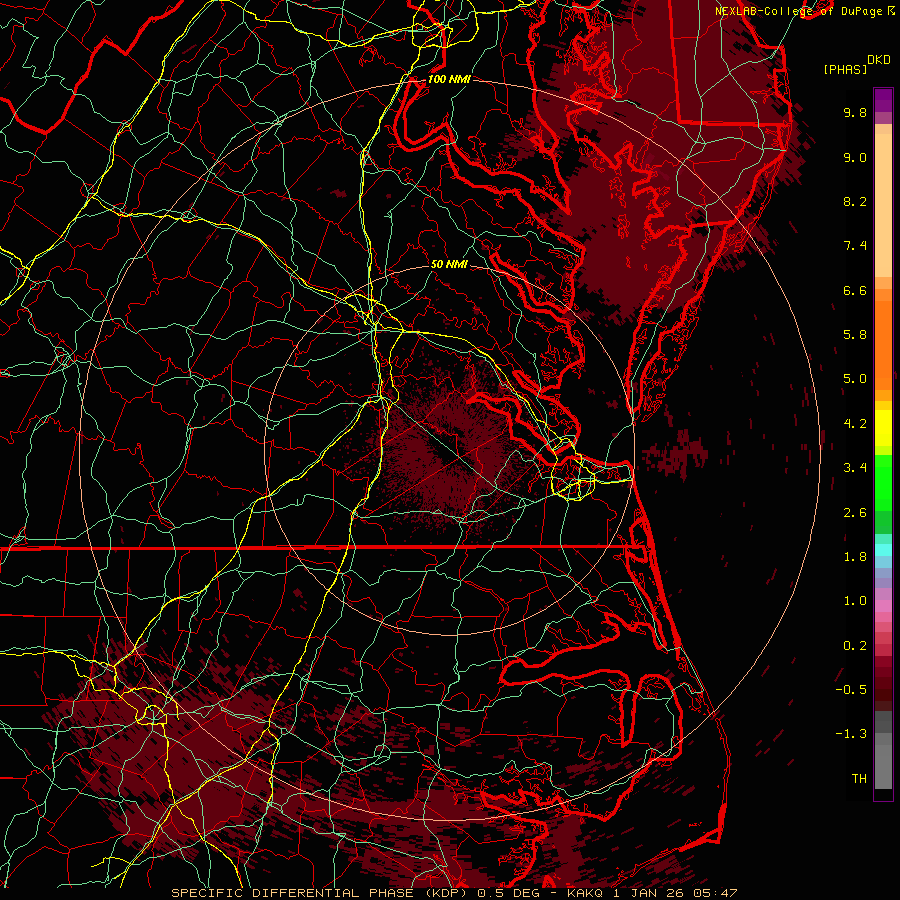Pick the bright green band of the color scale
Viewport: 900px width, 900px height.
tap(883, 483)
